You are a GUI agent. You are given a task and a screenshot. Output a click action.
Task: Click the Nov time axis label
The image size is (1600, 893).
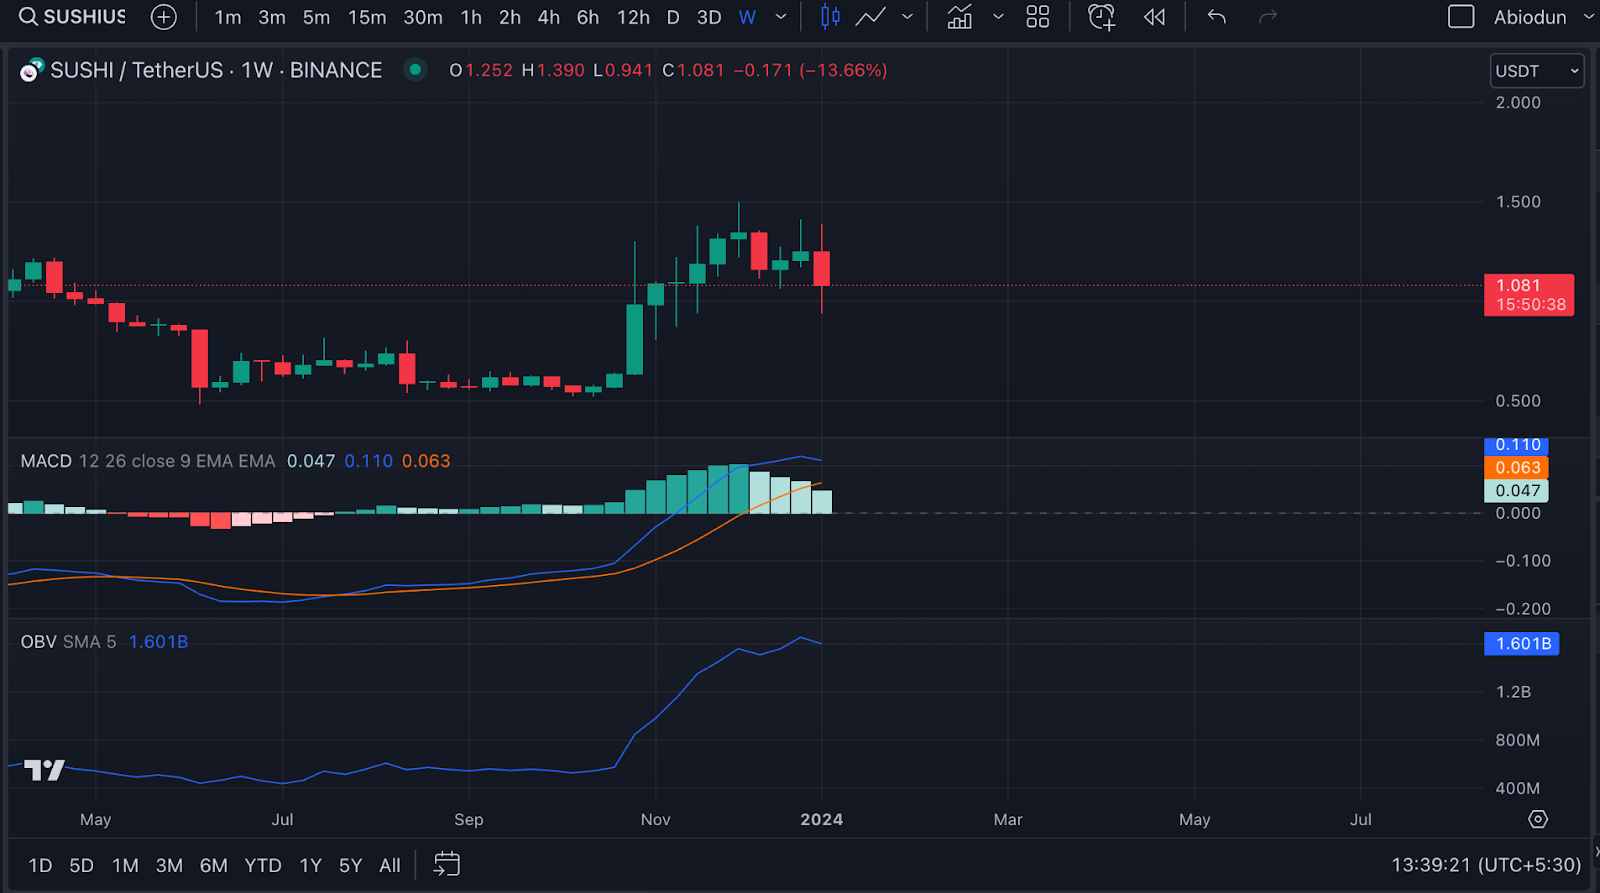click(655, 820)
